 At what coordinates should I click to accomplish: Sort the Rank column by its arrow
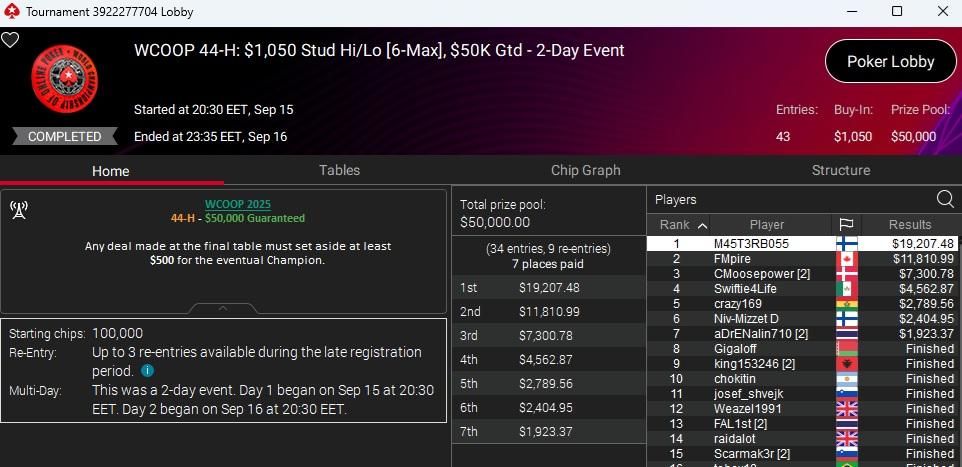pyautogui.click(x=702, y=225)
